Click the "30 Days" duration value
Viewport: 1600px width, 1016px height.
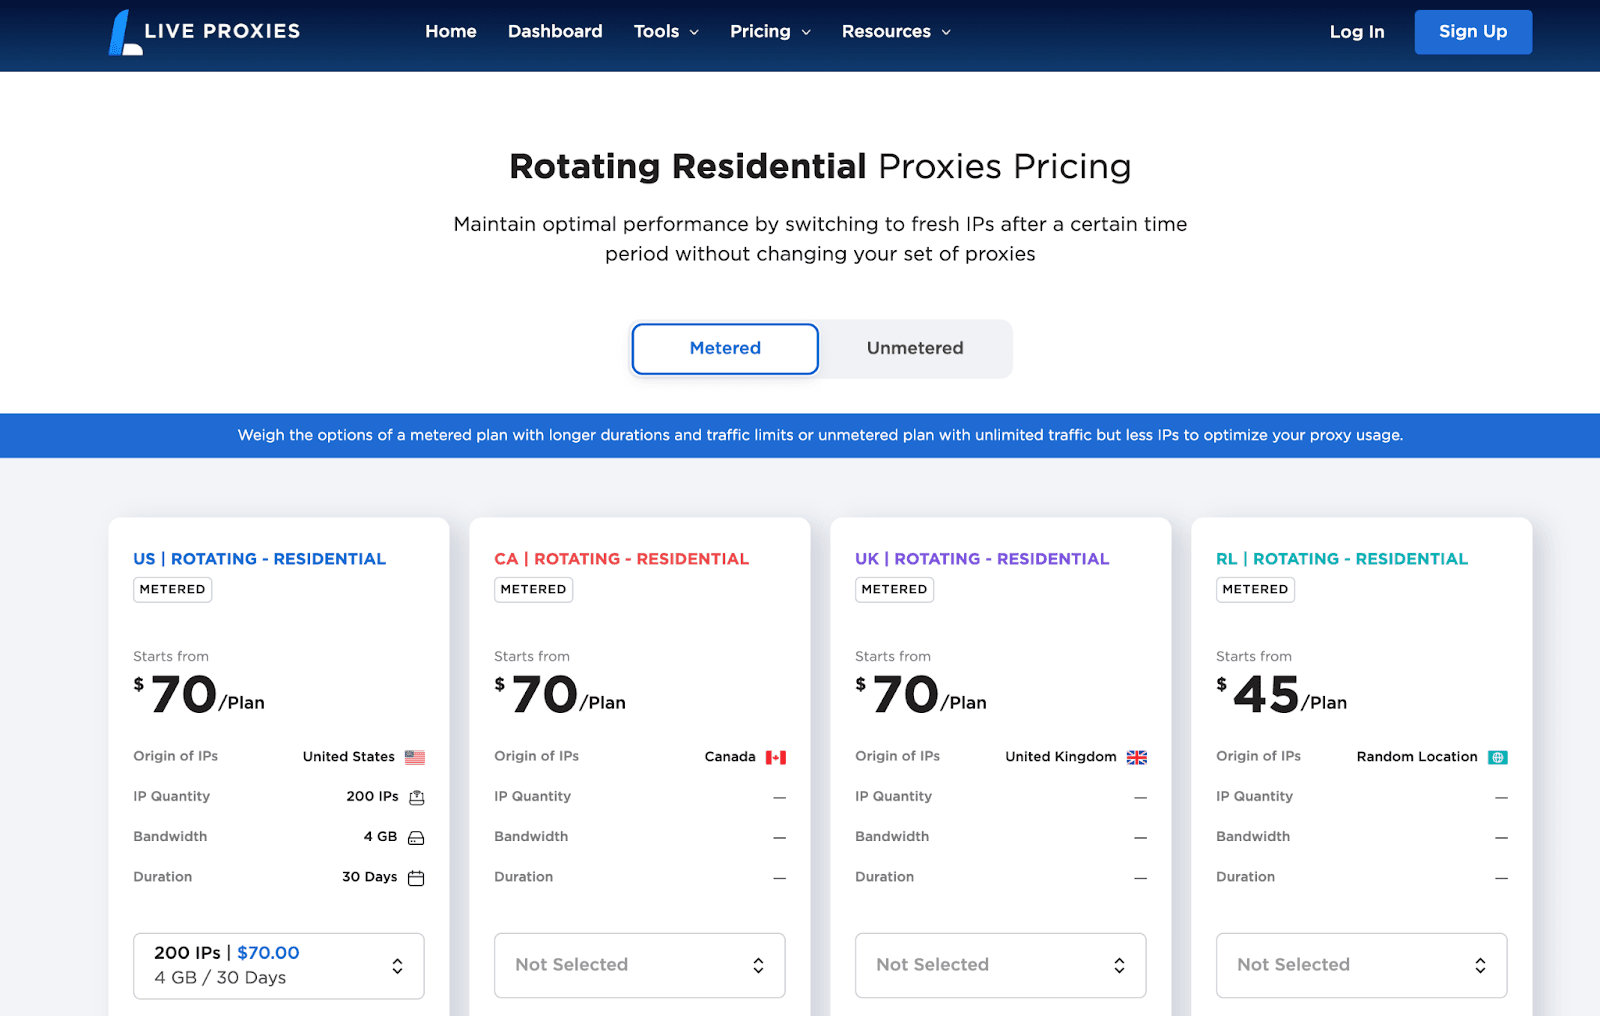[370, 877]
